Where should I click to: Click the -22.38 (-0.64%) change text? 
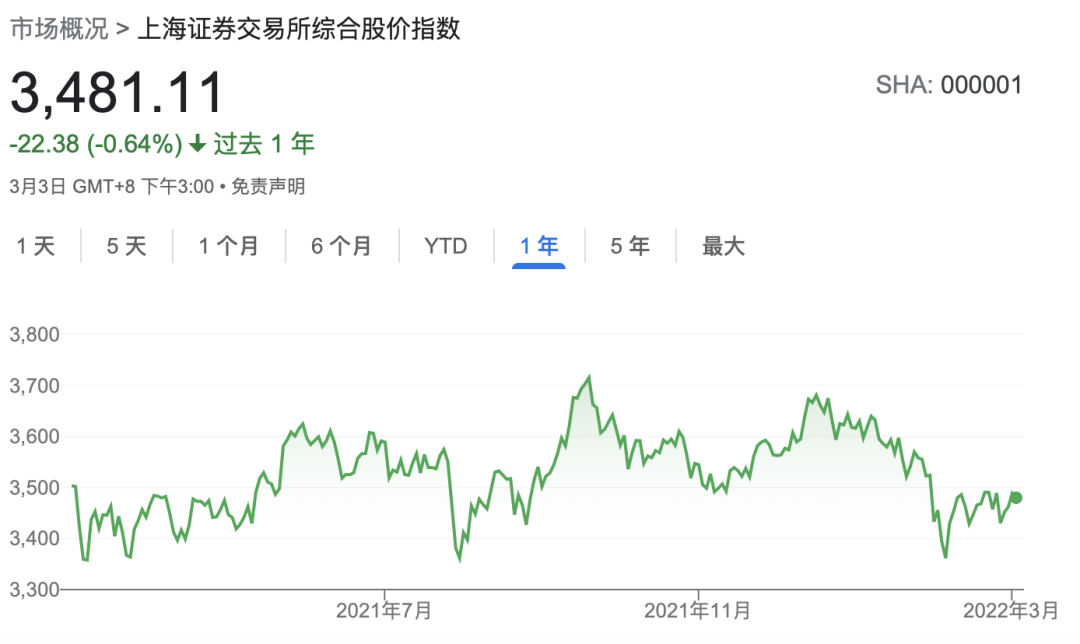96,145
